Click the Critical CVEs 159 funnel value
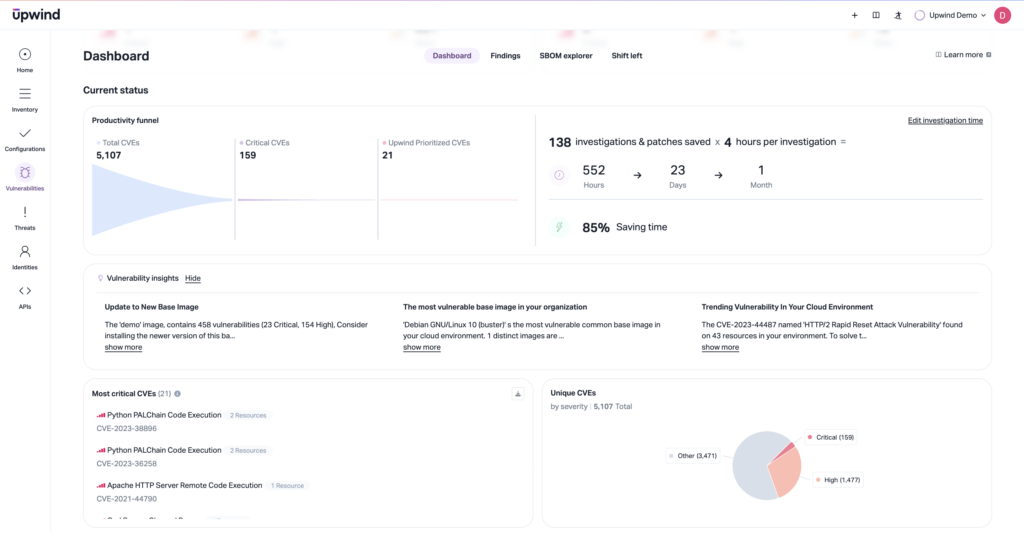Screen dimensions: 1024x533 click(248, 155)
